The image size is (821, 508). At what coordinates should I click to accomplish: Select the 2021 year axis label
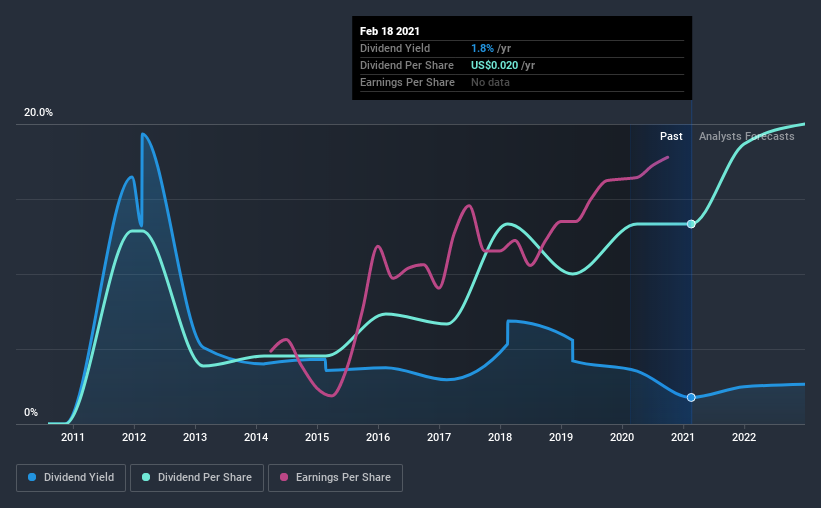point(683,437)
